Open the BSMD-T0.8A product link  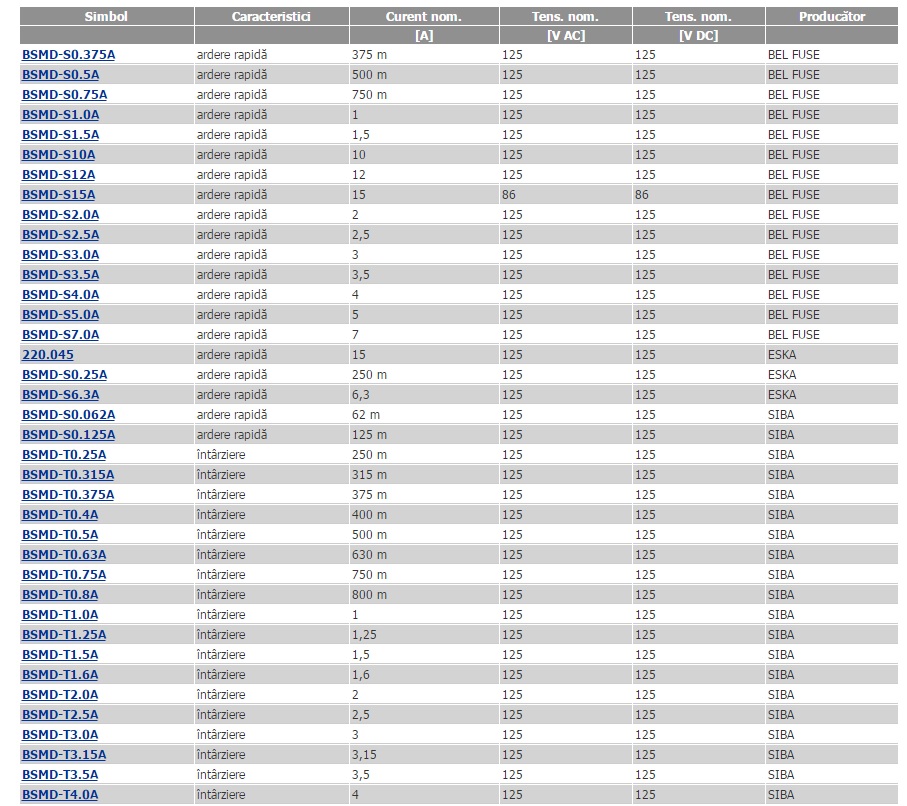point(60,595)
